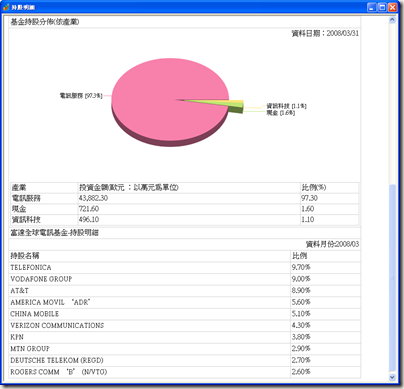Minimize the holdings detail window
The image size is (404, 389).
[x=372, y=7]
